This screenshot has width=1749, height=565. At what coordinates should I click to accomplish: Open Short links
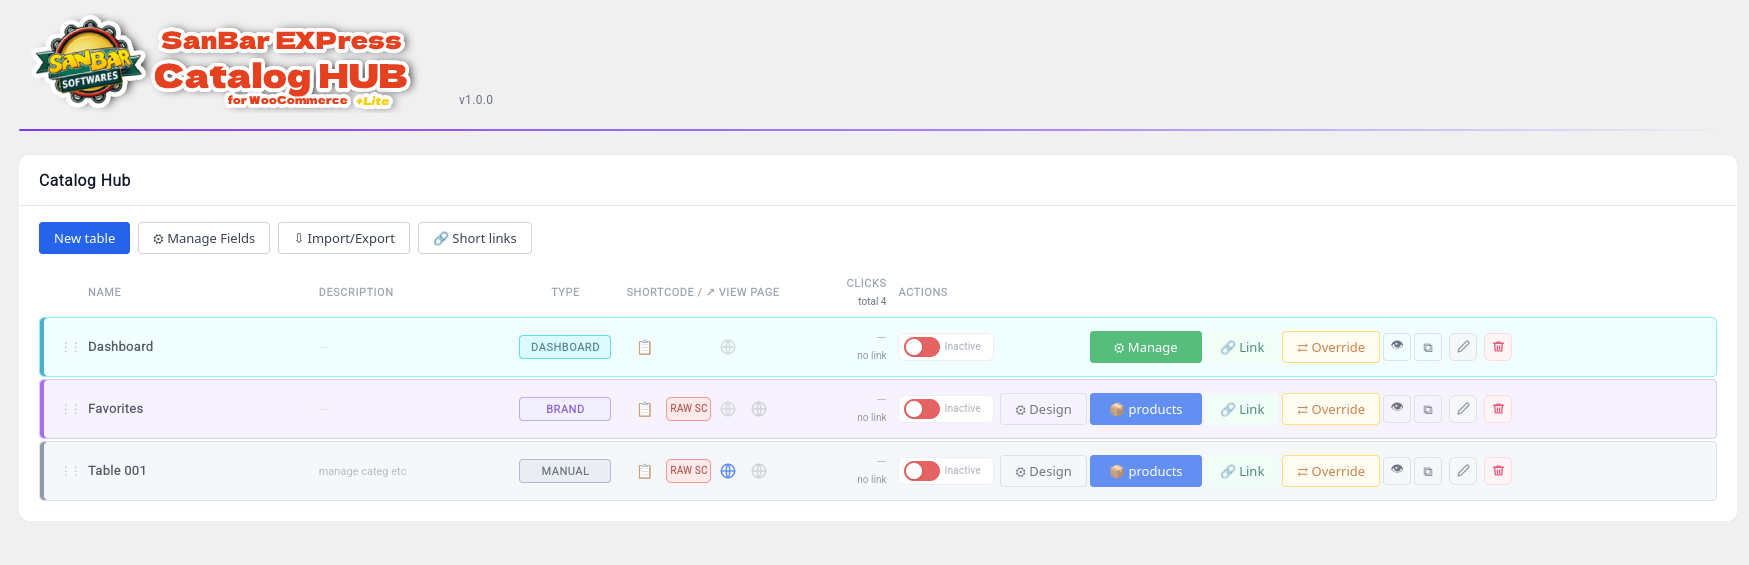pos(475,238)
